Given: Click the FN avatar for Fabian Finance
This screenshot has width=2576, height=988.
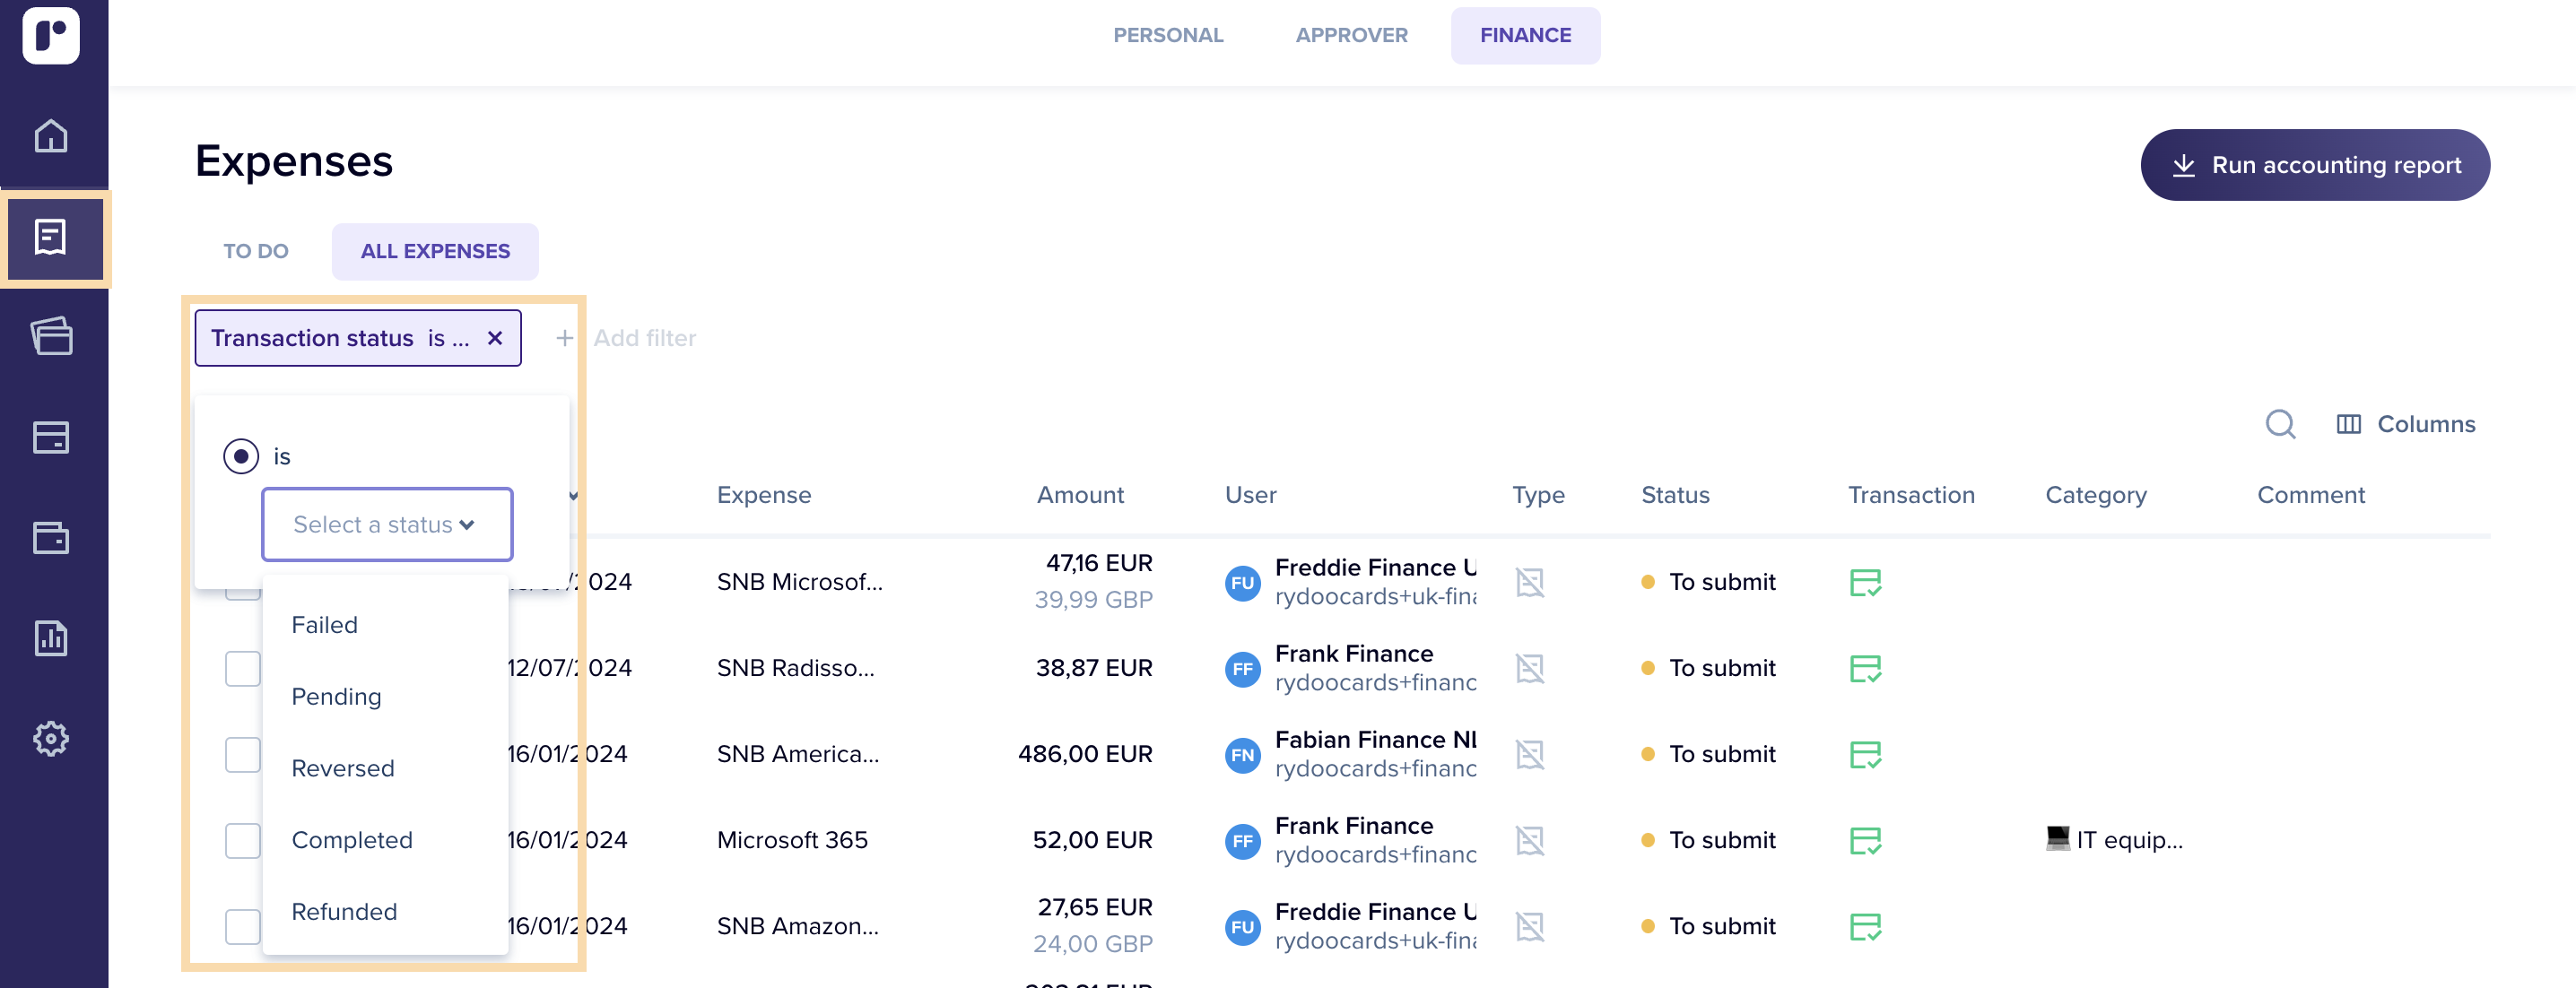Looking at the screenshot, I should coord(1243,755).
